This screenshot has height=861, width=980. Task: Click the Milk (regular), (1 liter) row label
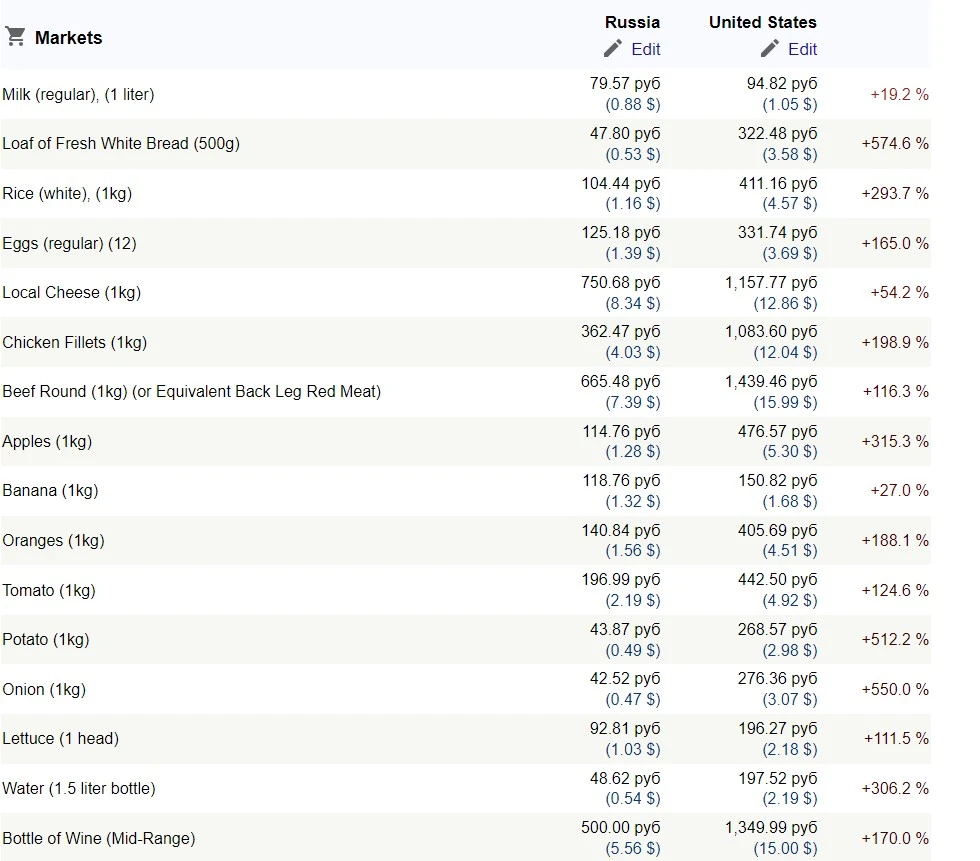(x=78, y=94)
